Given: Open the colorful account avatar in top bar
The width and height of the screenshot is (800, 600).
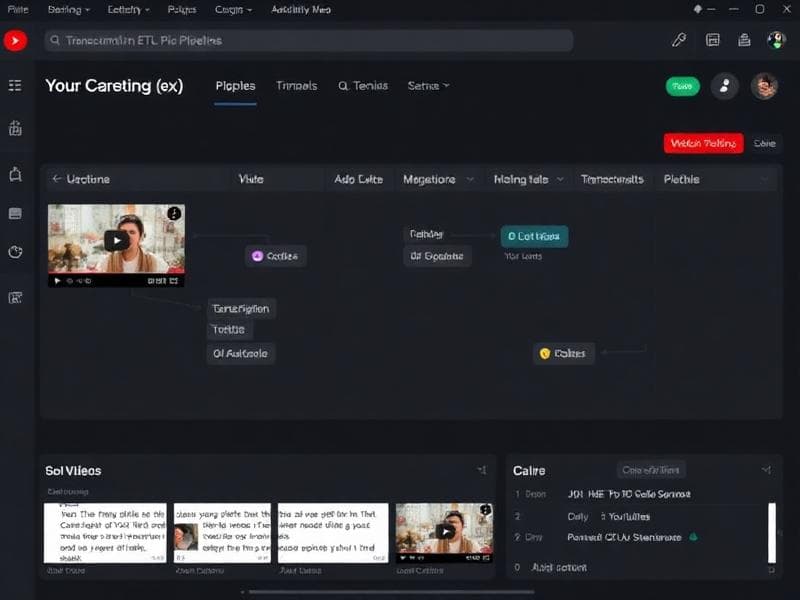Looking at the screenshot, I should (x=777, y=40).
